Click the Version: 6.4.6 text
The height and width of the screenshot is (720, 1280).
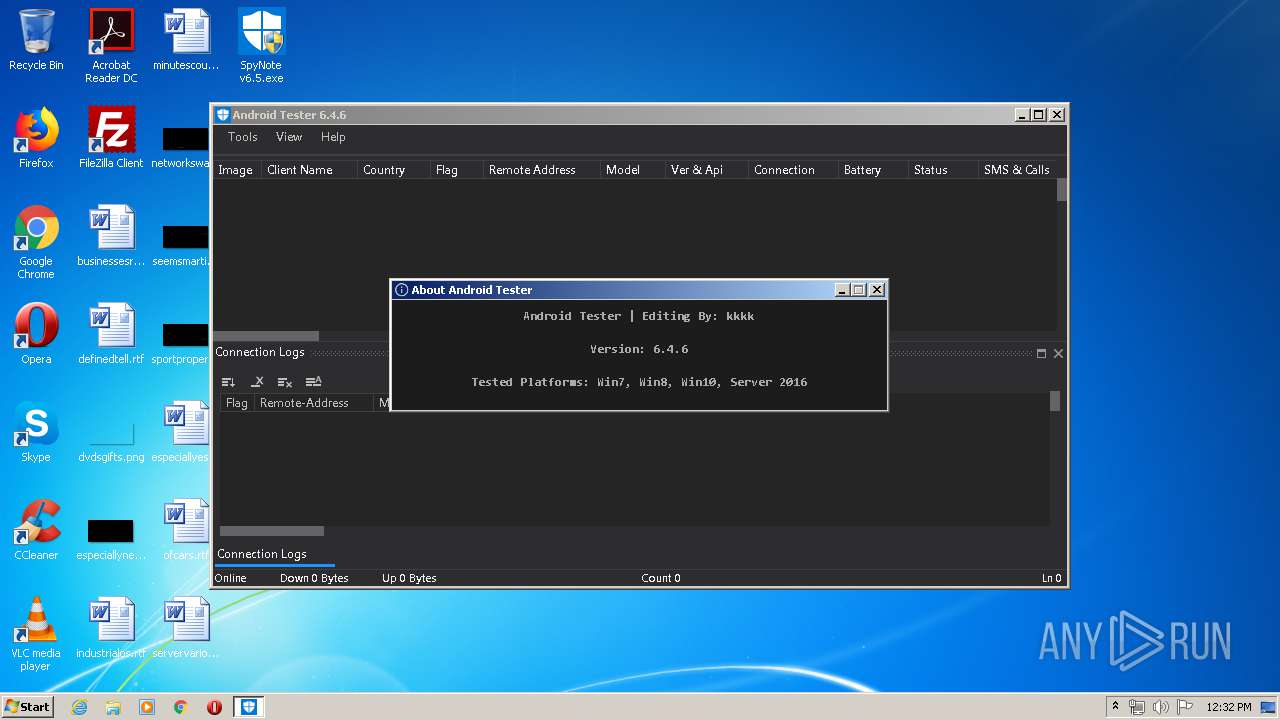639,349
